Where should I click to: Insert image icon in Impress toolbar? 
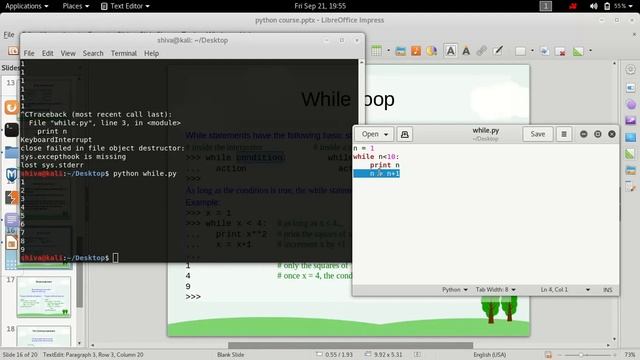pos(400,51)
